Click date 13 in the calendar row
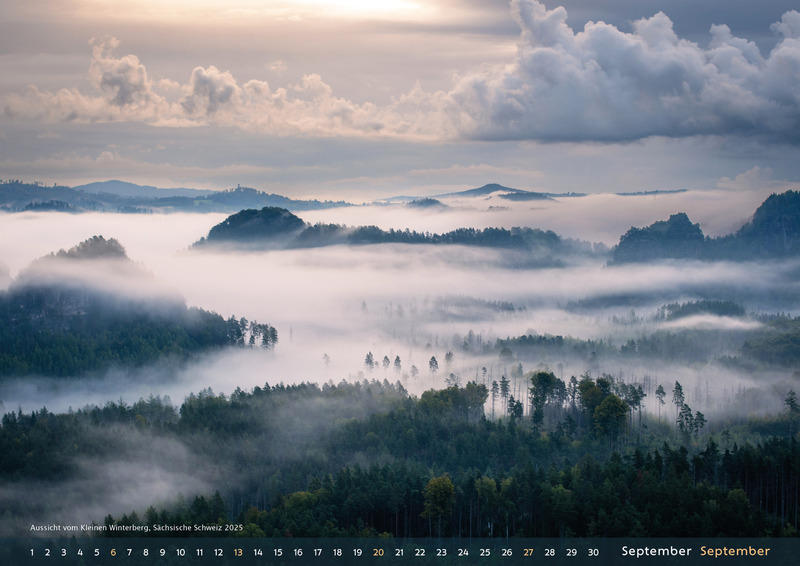 [x=238, y=552]
